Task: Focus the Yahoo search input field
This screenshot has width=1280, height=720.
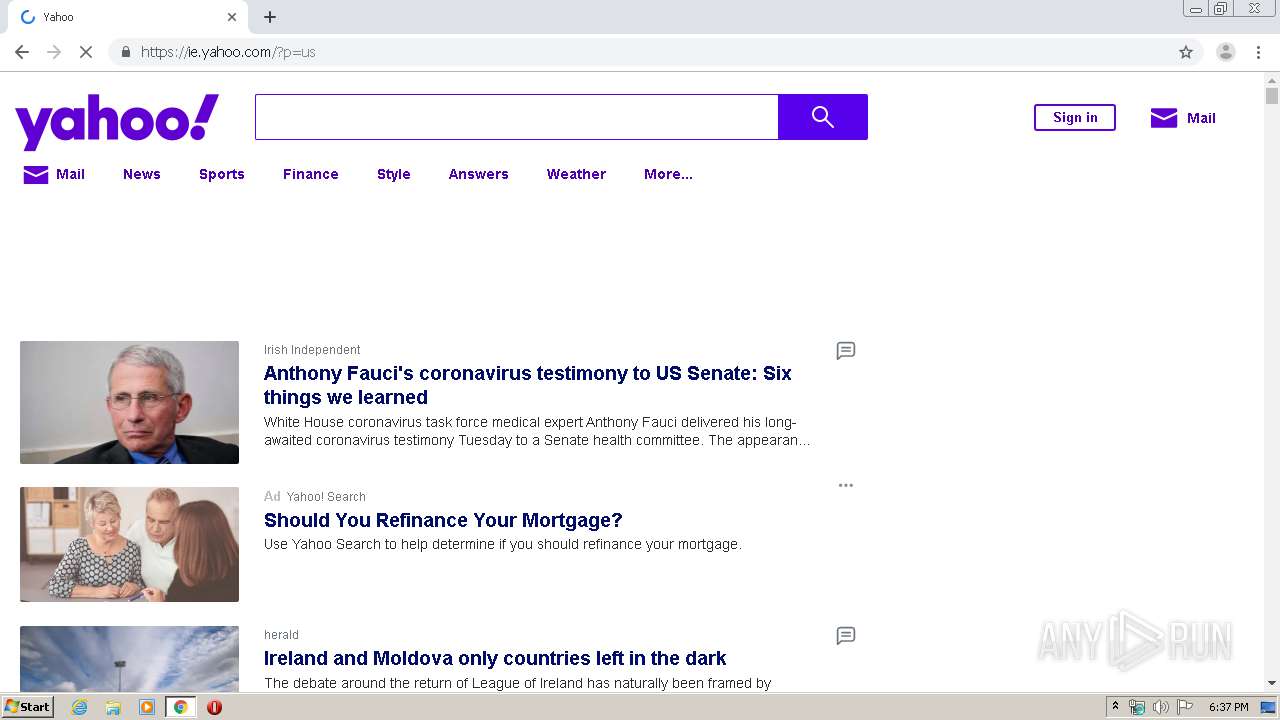Action: (517, 117)
